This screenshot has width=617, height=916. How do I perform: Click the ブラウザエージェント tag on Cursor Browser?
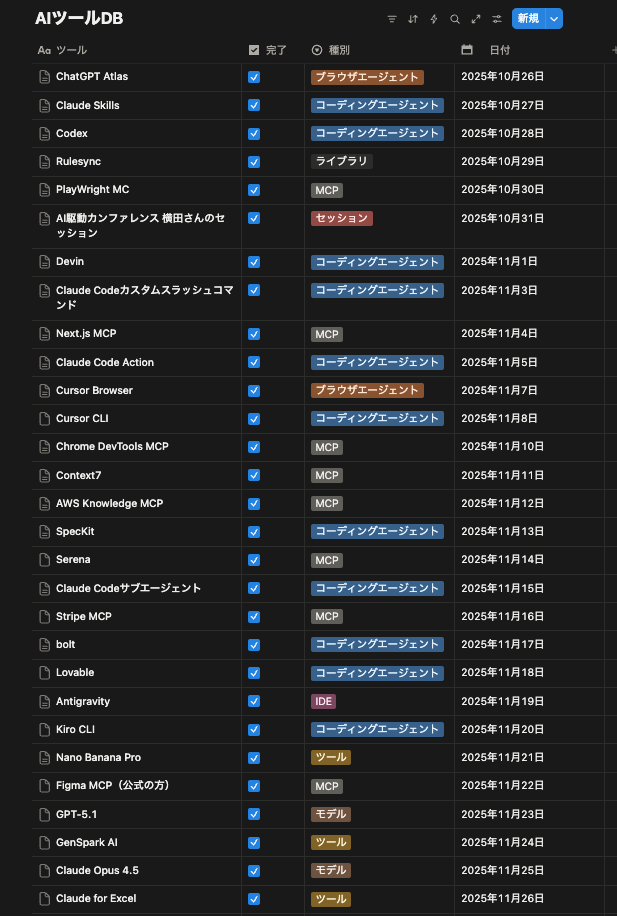370,390
